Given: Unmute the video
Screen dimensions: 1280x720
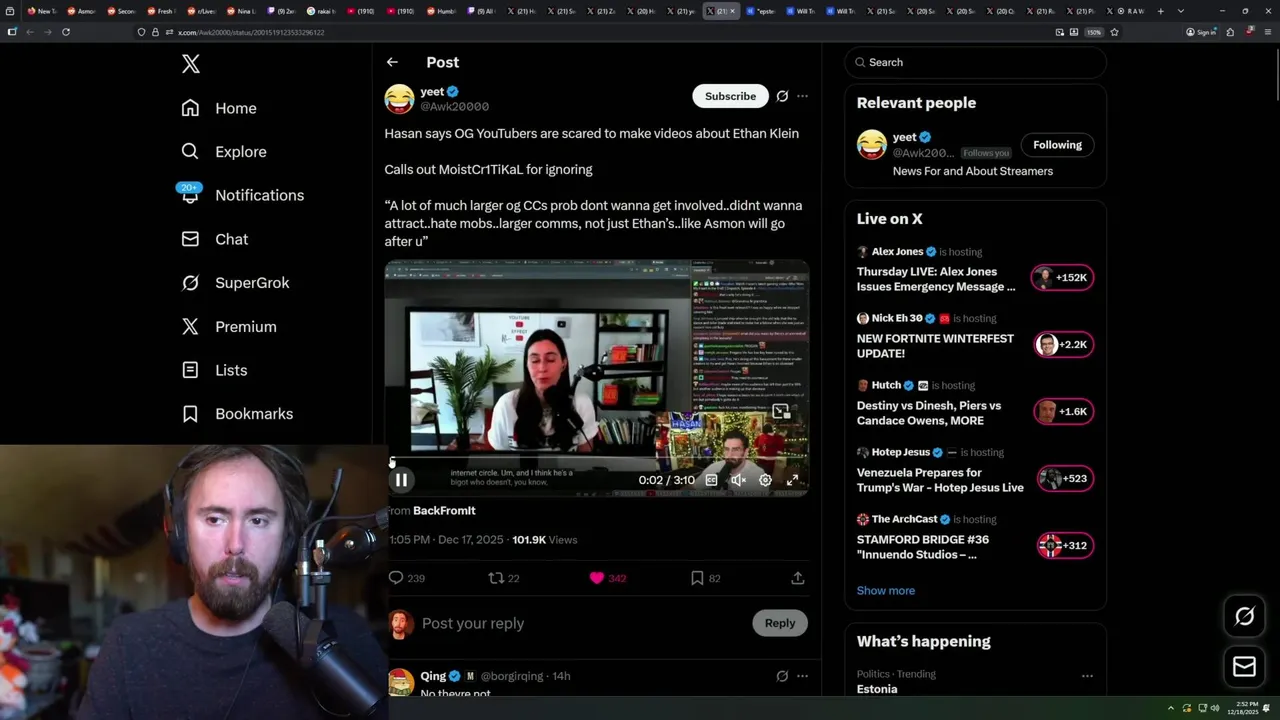Looking at the screenshot, I should (738, 480).
